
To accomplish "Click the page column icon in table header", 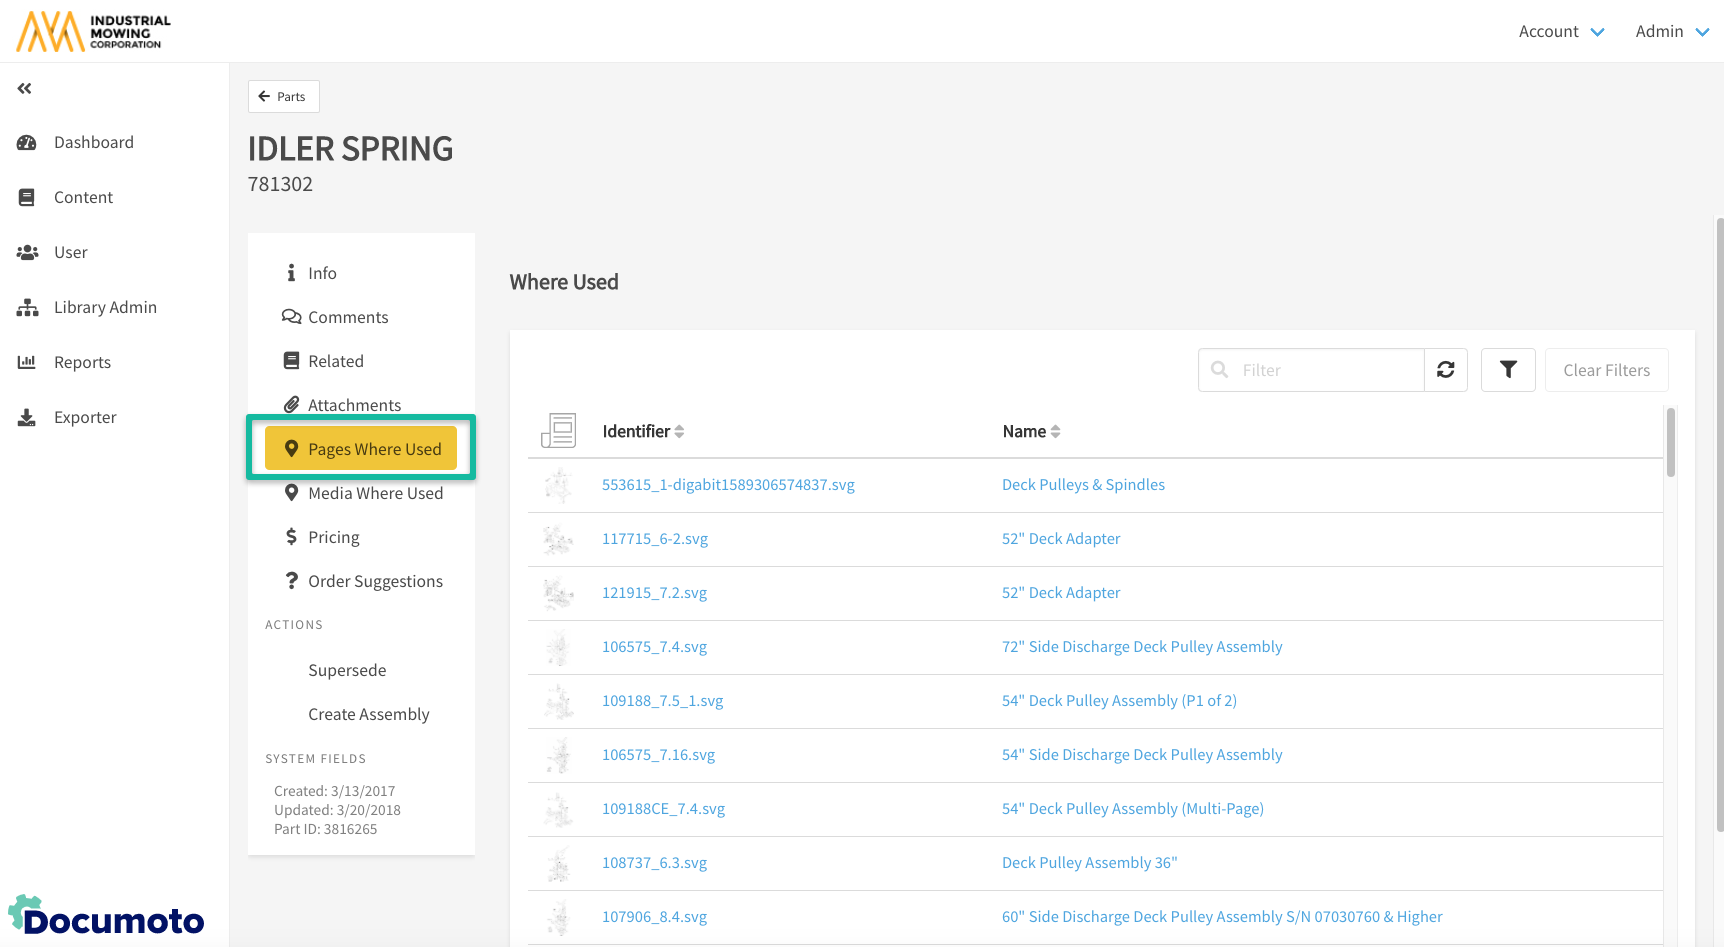I will point(558,431).
